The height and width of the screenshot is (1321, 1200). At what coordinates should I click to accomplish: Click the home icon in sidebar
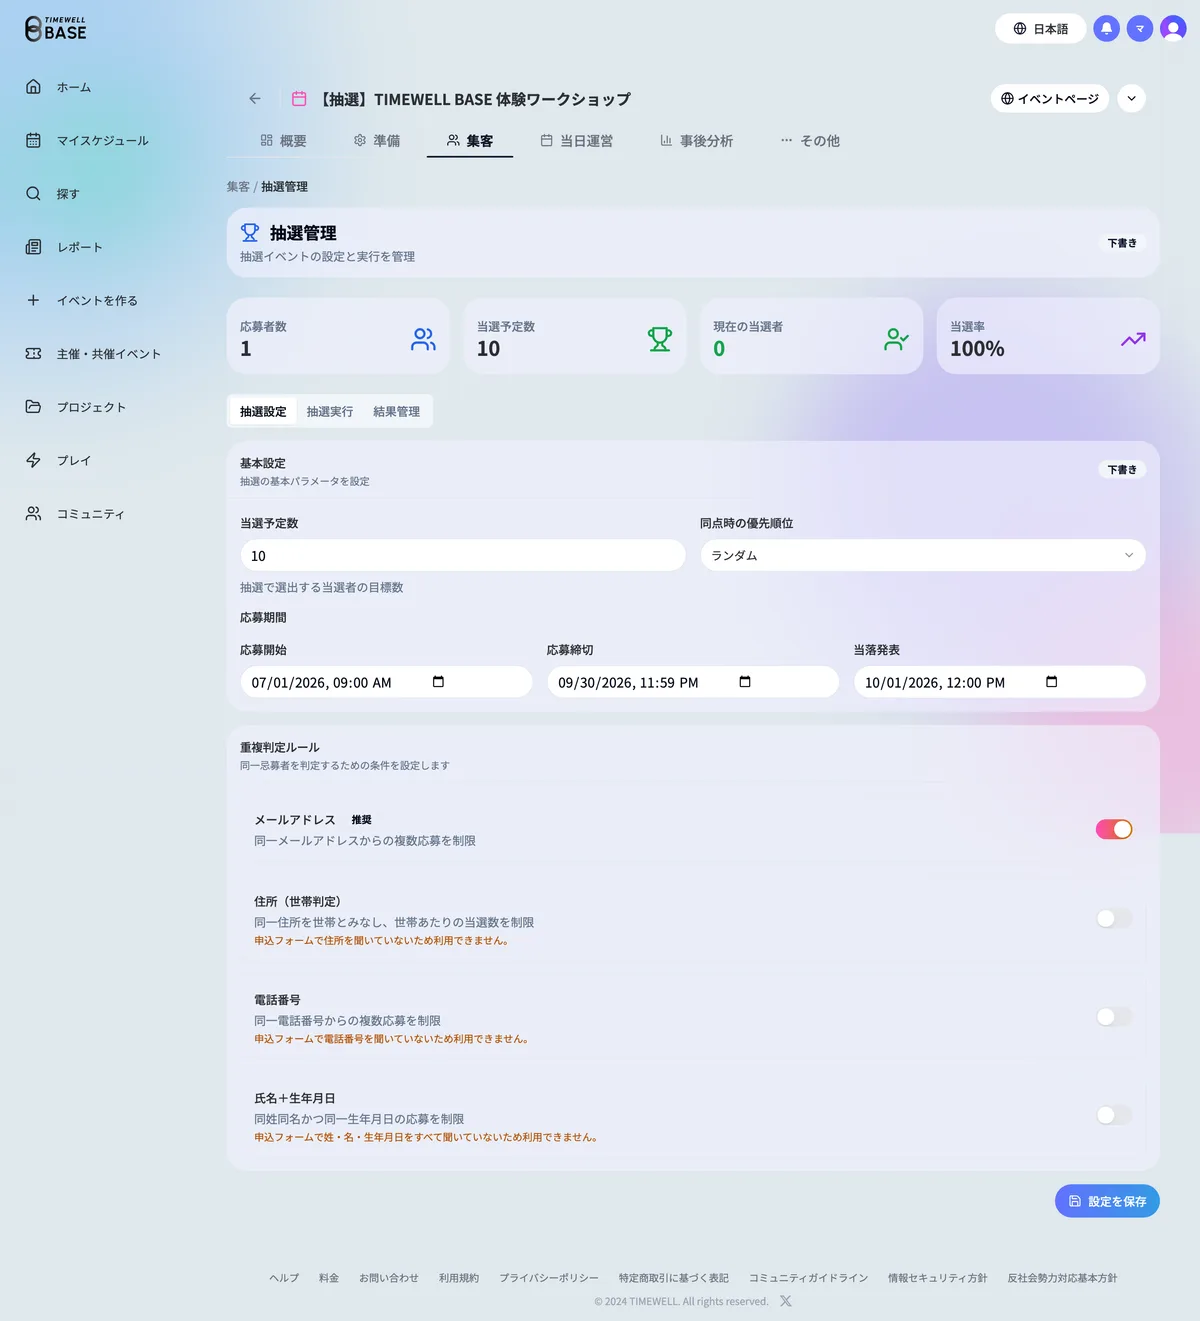pyautogui.click(x=33, y=87)
